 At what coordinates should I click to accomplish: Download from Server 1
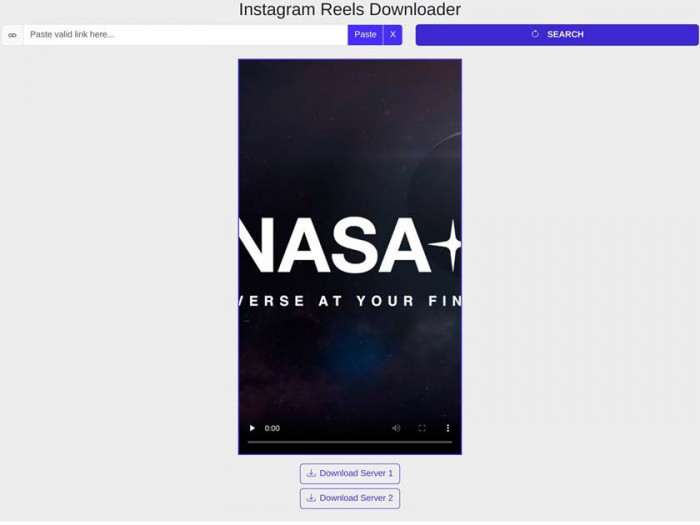350,474
